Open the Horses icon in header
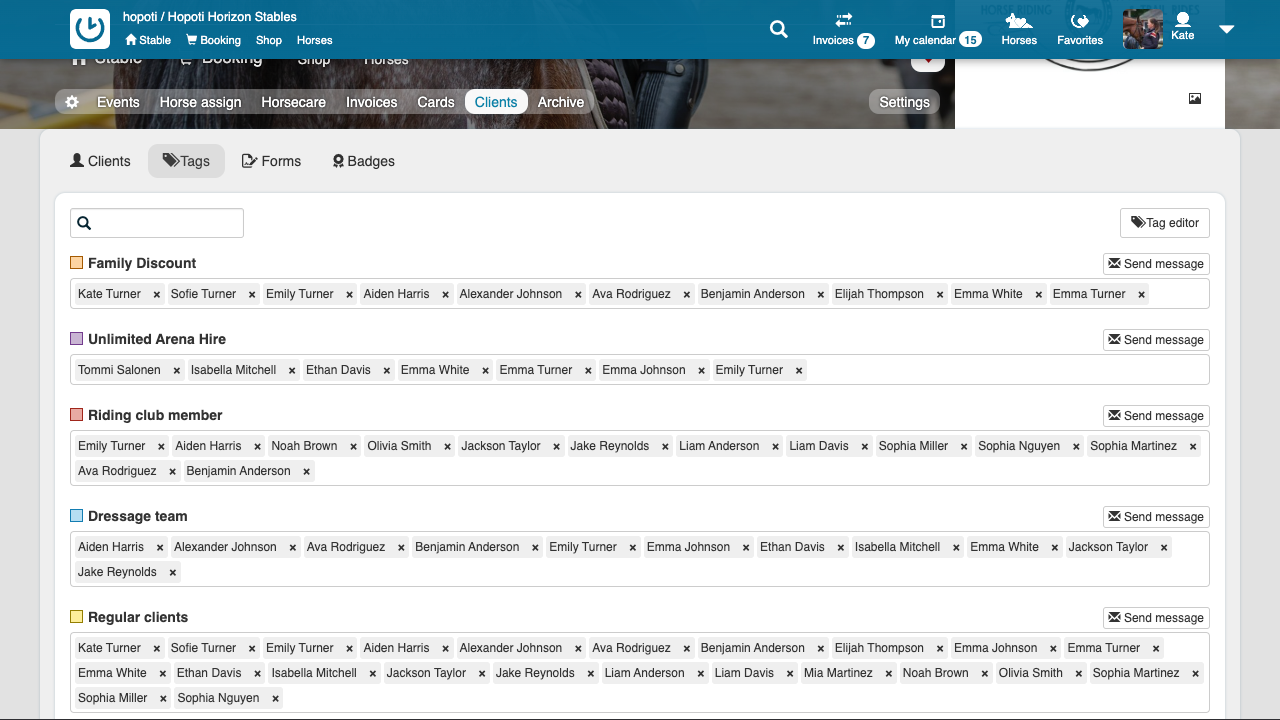Viewport: 1280px width, 720px height. 1019,30
